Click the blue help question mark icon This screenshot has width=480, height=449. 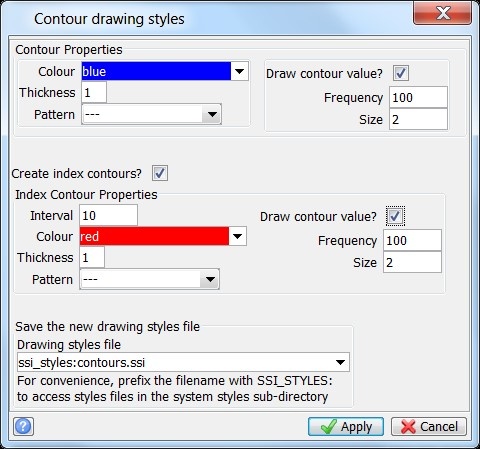(23, 426)
